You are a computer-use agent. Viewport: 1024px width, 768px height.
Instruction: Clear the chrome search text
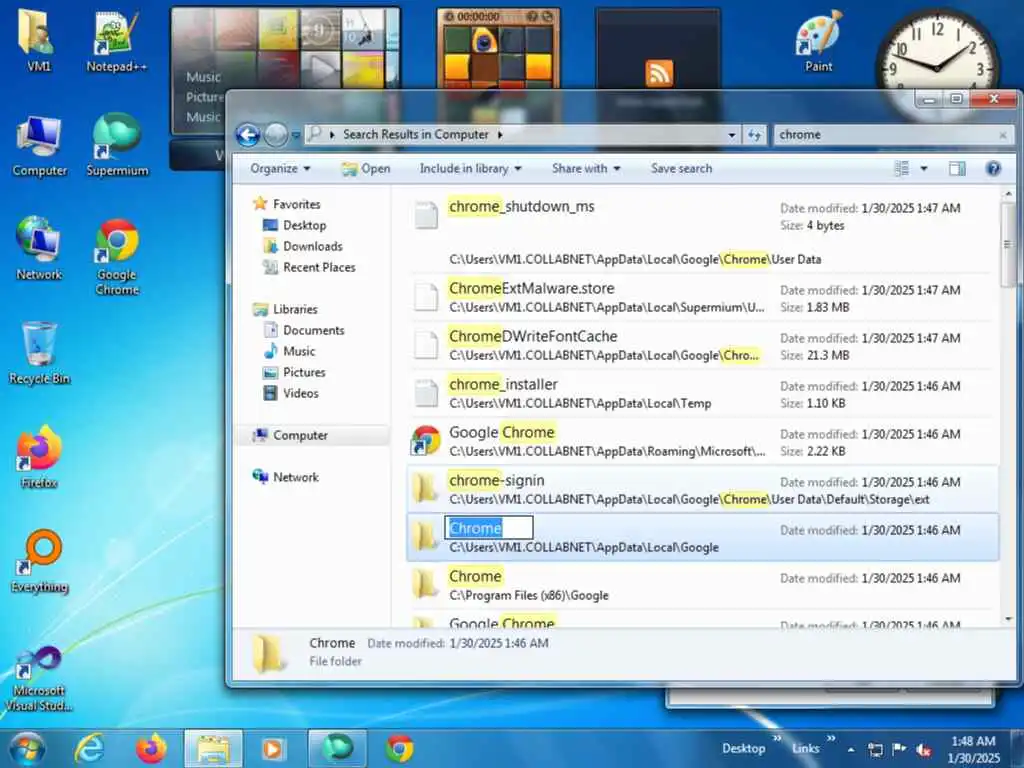[1003, 135]
